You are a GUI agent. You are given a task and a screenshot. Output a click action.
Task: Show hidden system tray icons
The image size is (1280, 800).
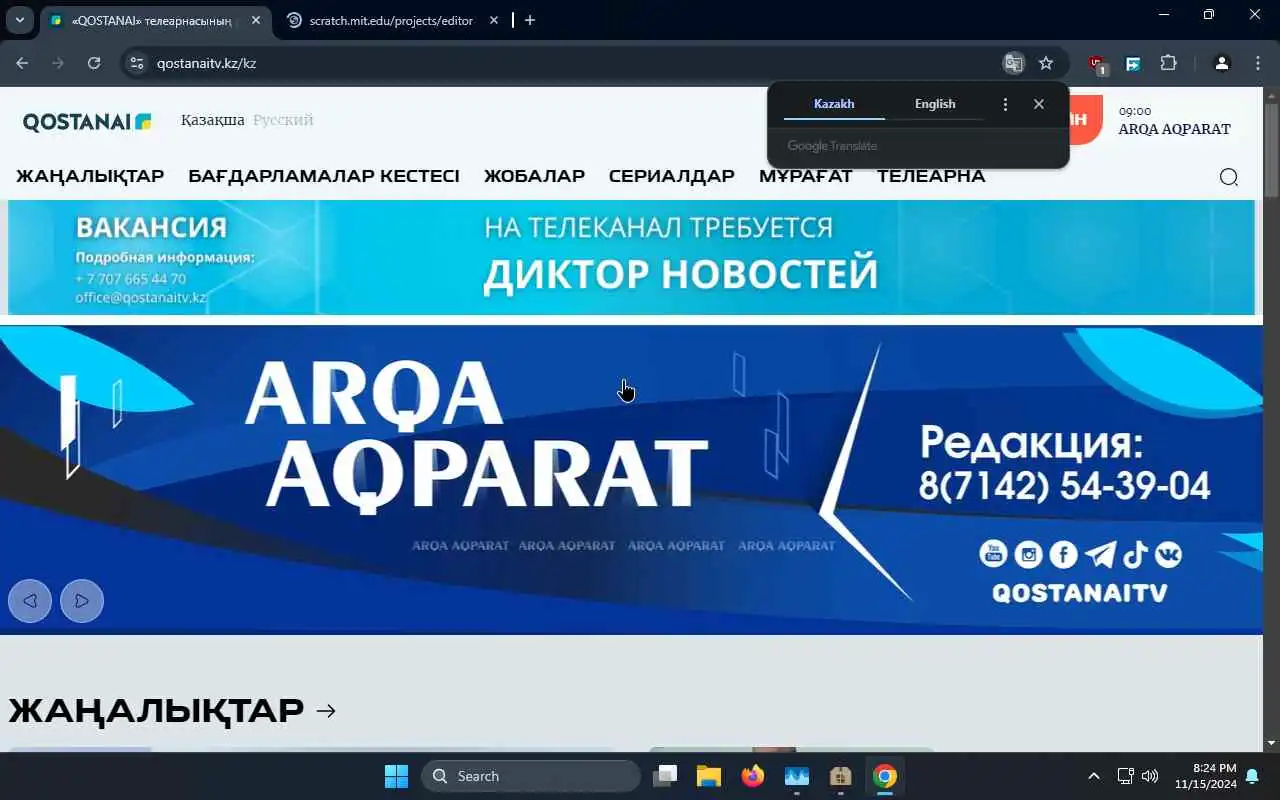coord(1093,776)
